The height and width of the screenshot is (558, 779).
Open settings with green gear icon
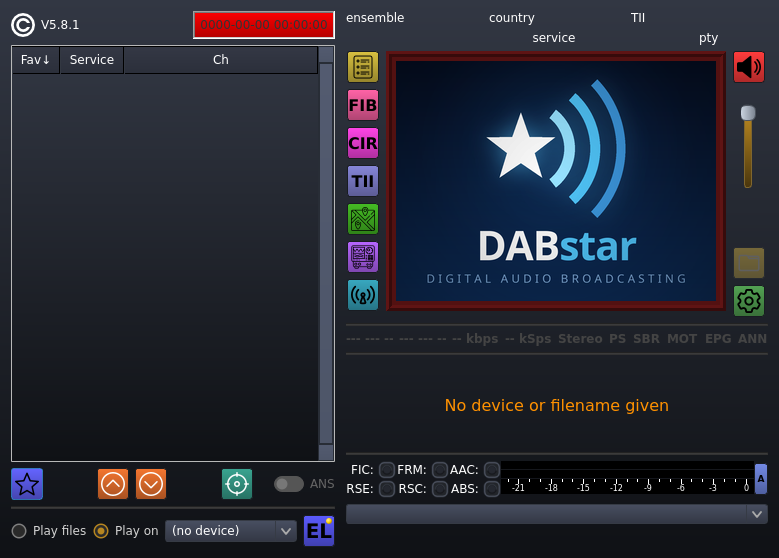click(749, 301)
